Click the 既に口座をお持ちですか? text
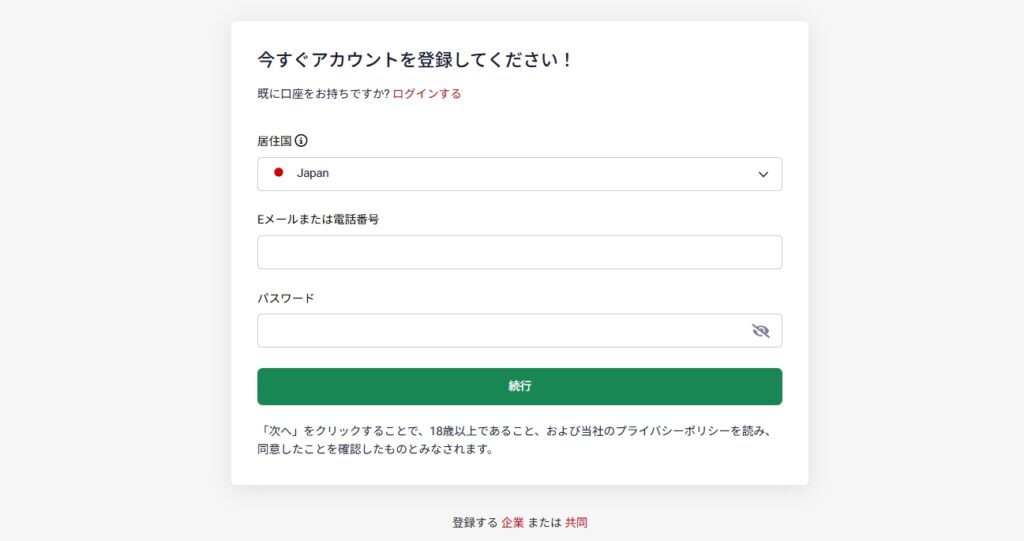The image size is (1024, 541). click(x=323, y=94)
